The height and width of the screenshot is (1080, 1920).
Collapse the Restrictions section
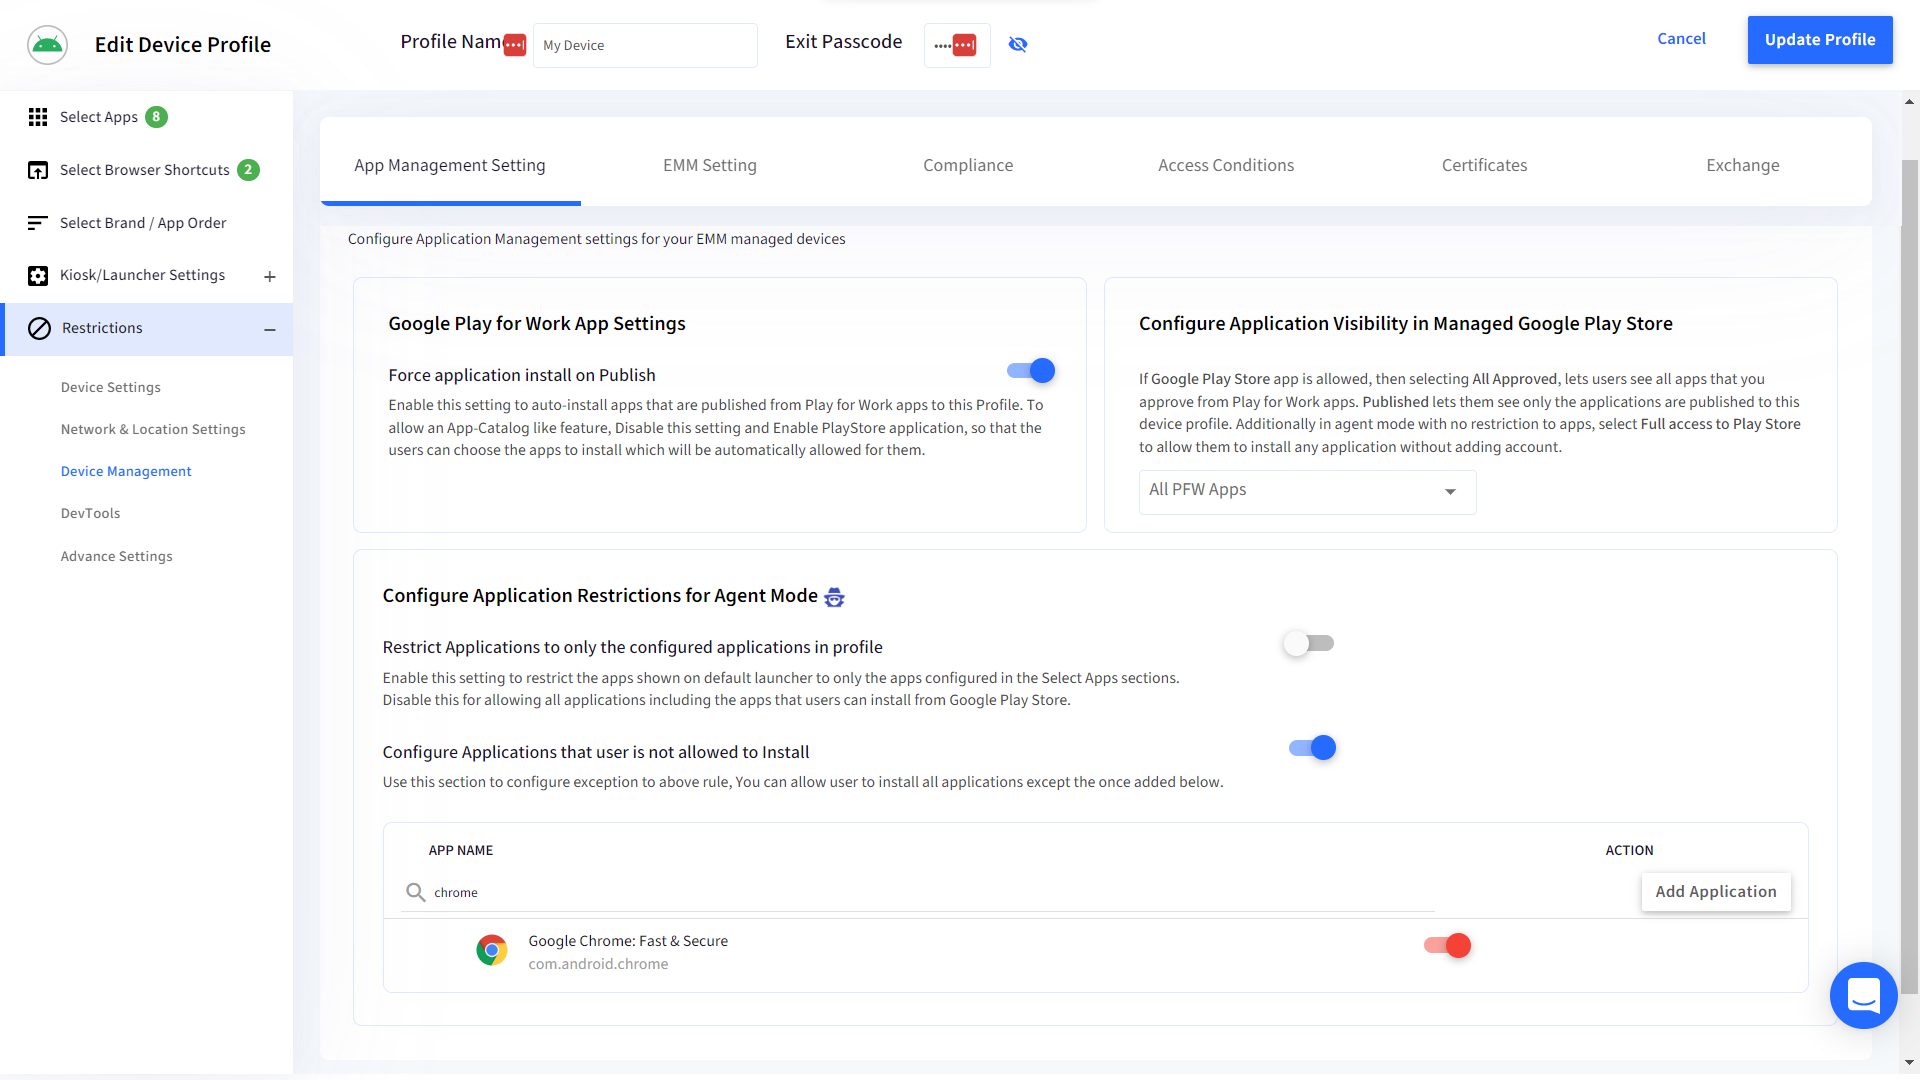(x=269, y=328)
